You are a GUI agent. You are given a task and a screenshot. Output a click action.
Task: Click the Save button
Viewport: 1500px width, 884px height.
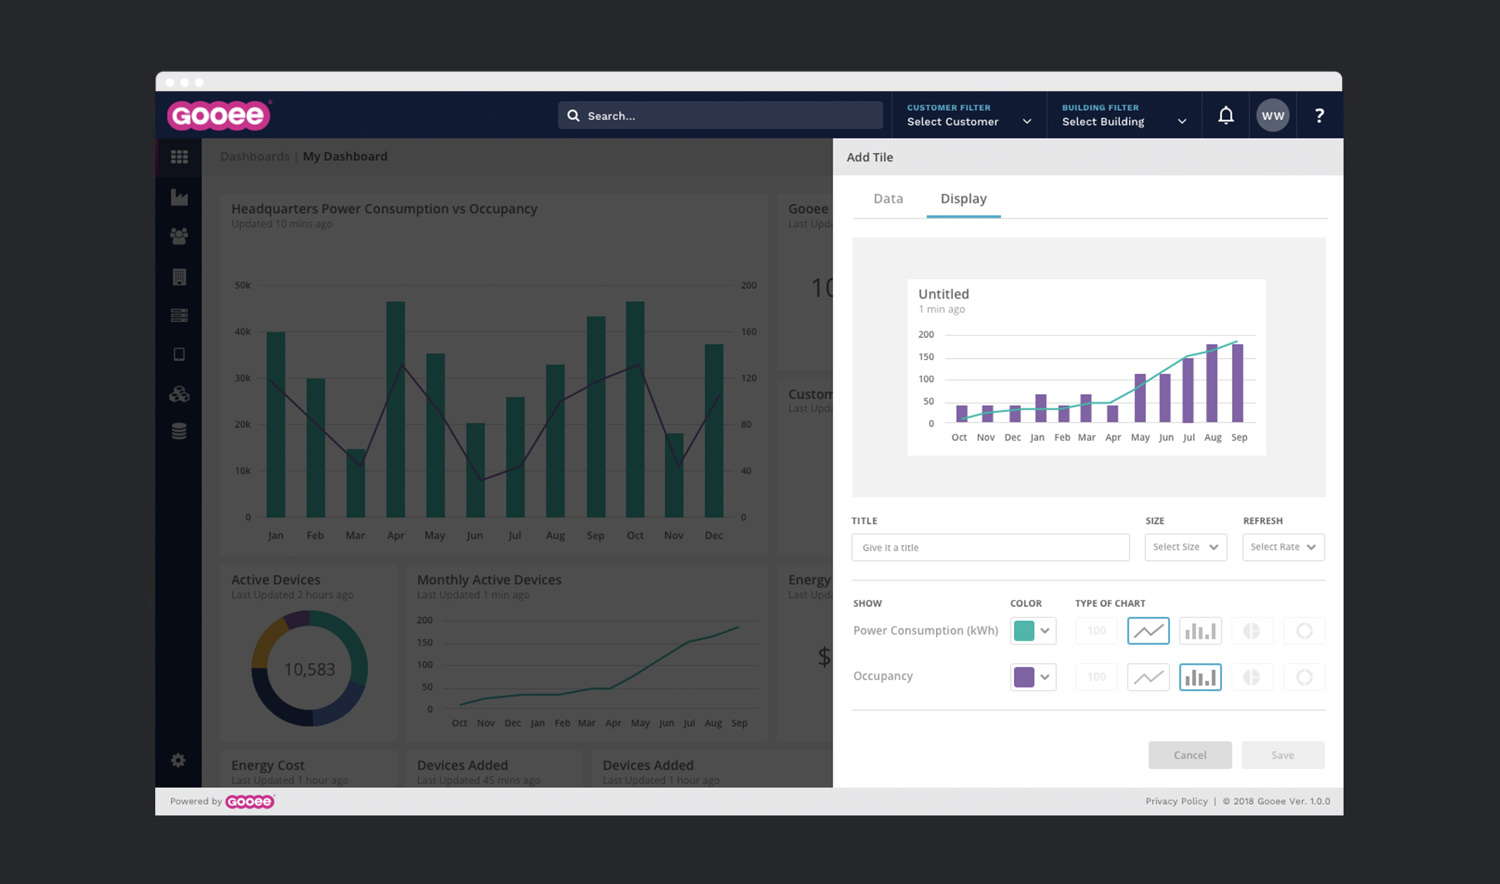[1283, 755]
